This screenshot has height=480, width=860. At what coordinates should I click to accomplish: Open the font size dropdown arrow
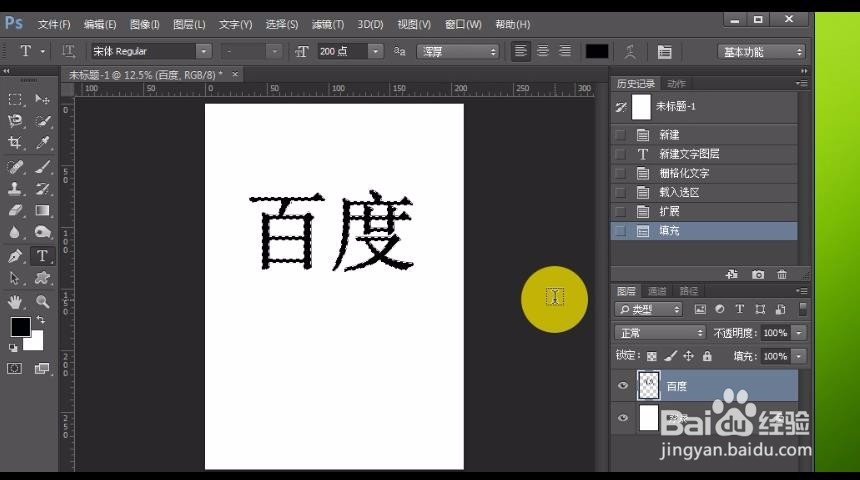[375, 51]
